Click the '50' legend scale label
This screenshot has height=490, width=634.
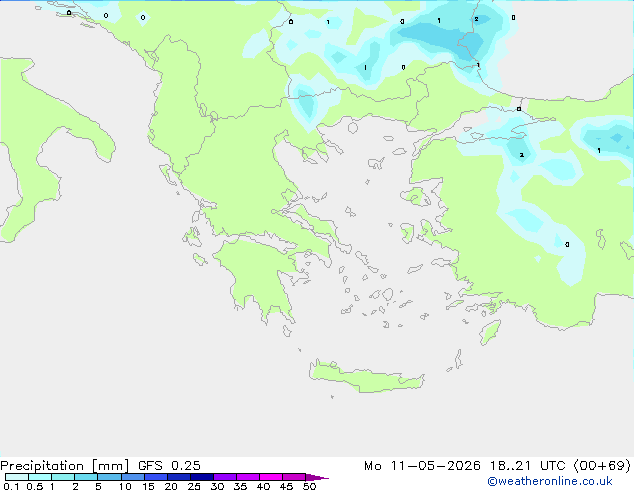click(309, 486)
